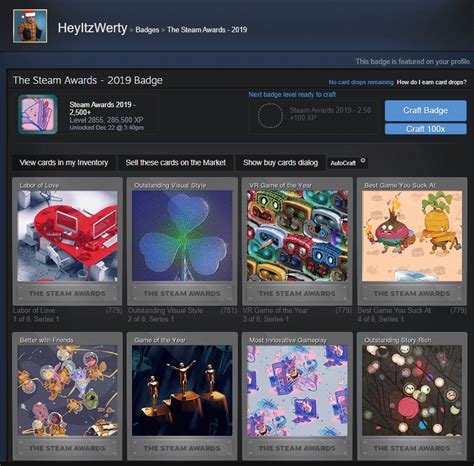Open AutoCraft settings gear icon
The height and width of the screenshot is (466, 474).
(x=363, y=161)
